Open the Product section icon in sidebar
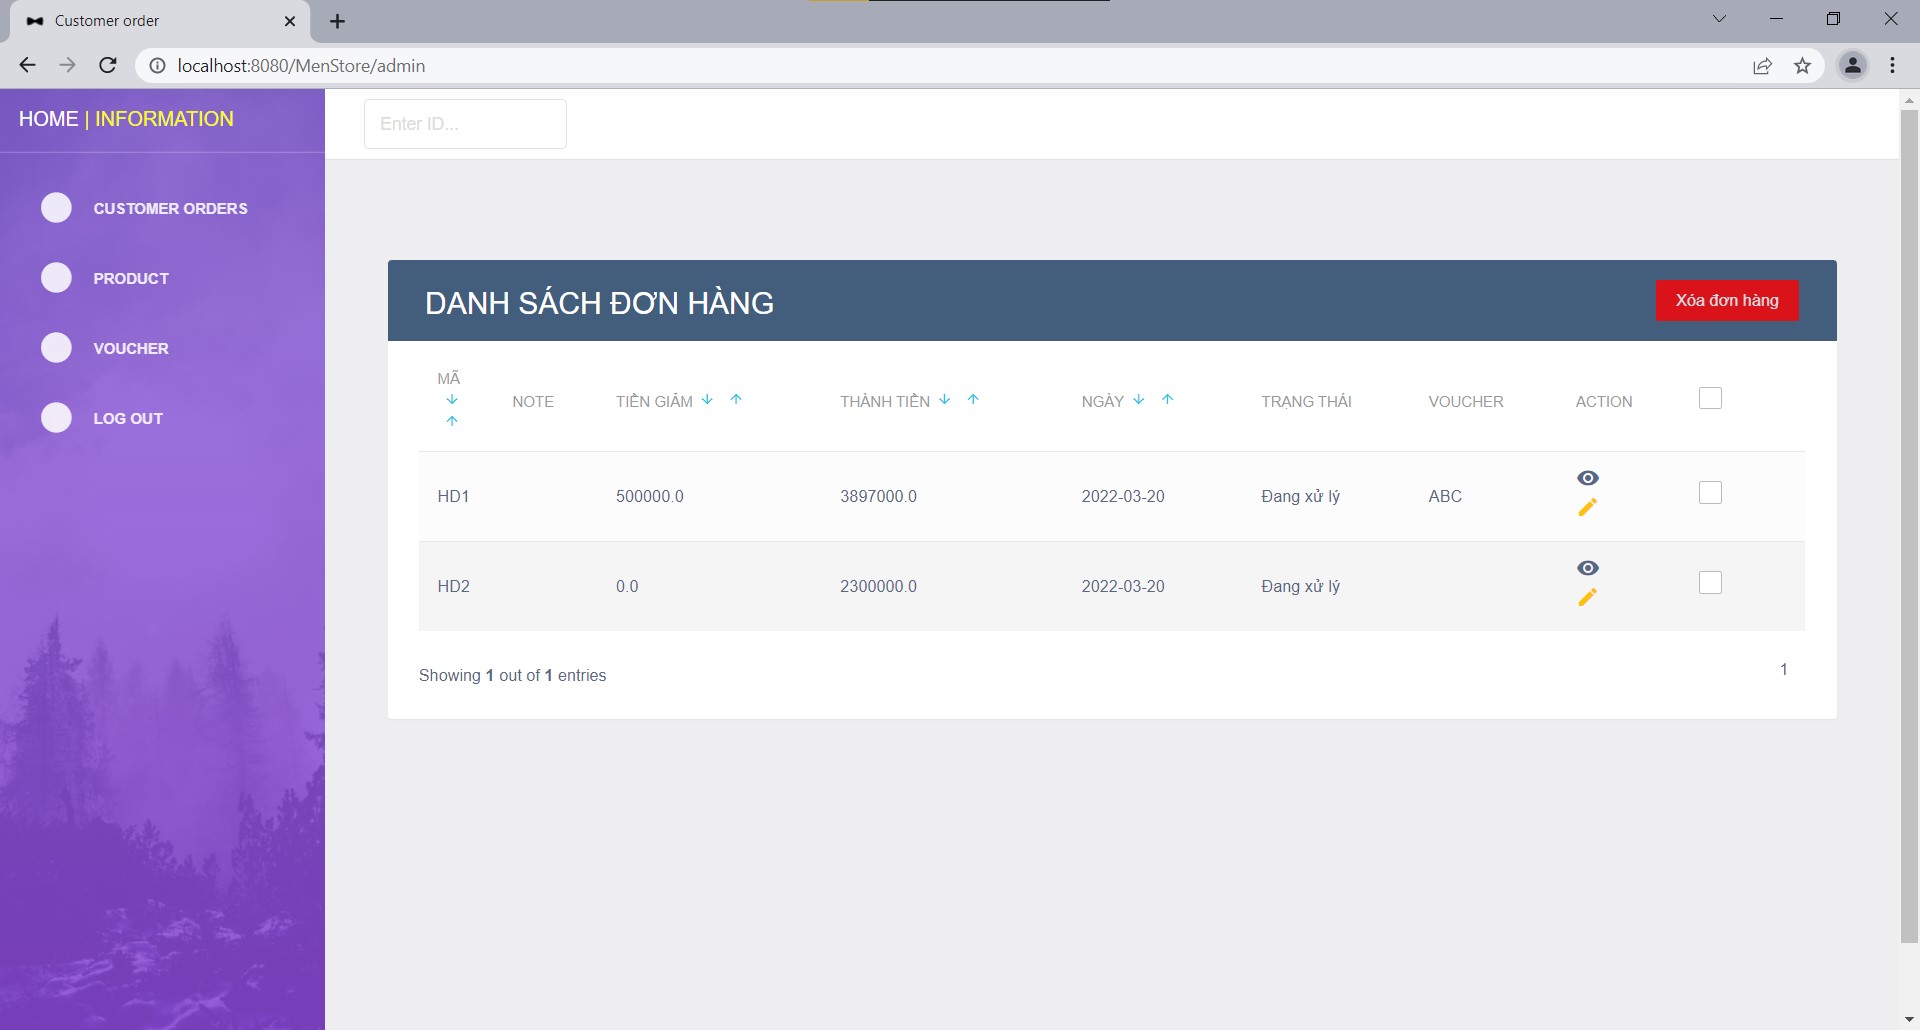This screenshot has width=1920, height=1030. click(x=56, y=278)
